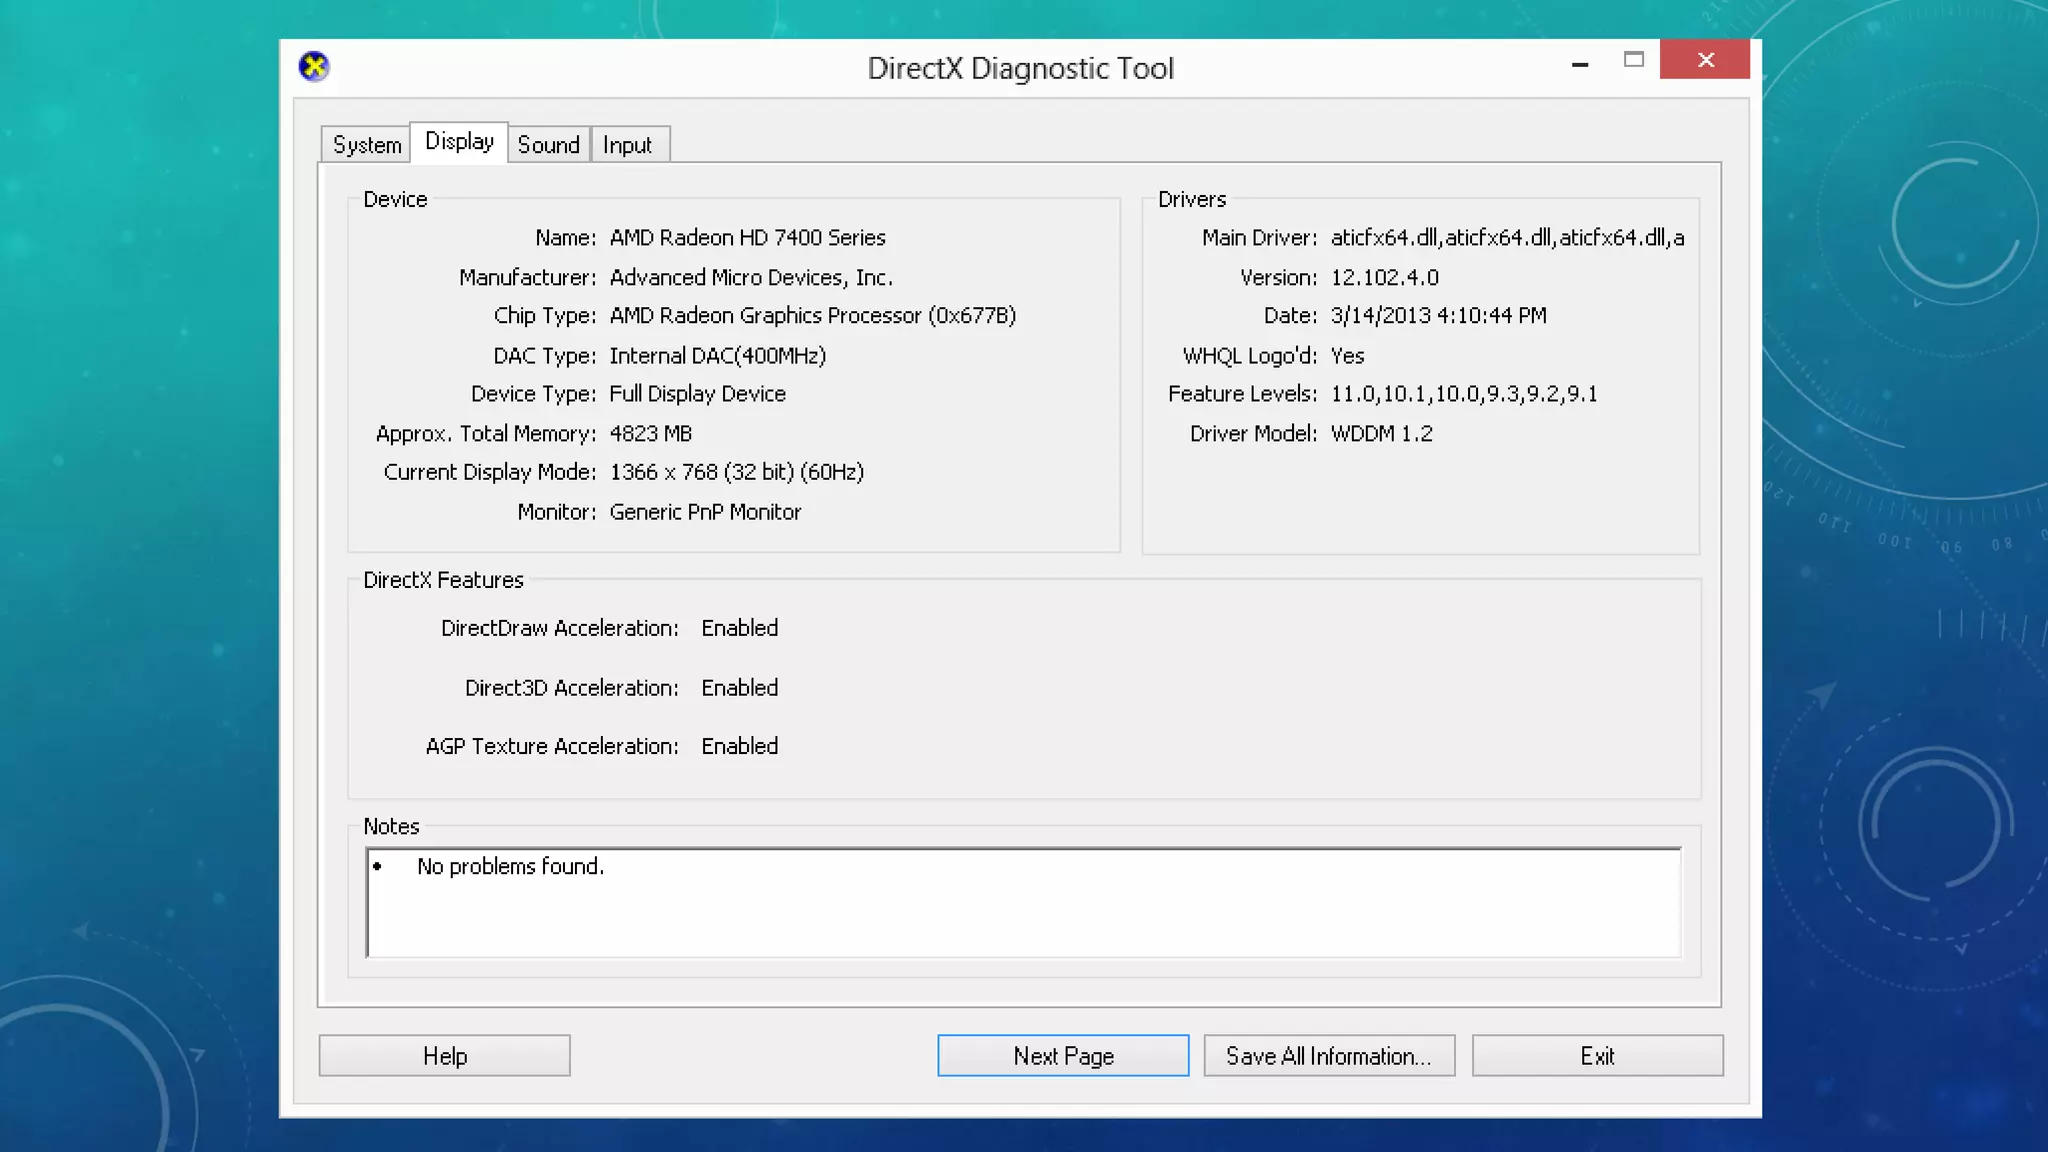2048x1152 pixels.
Task: Click the 'Main Driver:' label
Action: coord(1260,238)
